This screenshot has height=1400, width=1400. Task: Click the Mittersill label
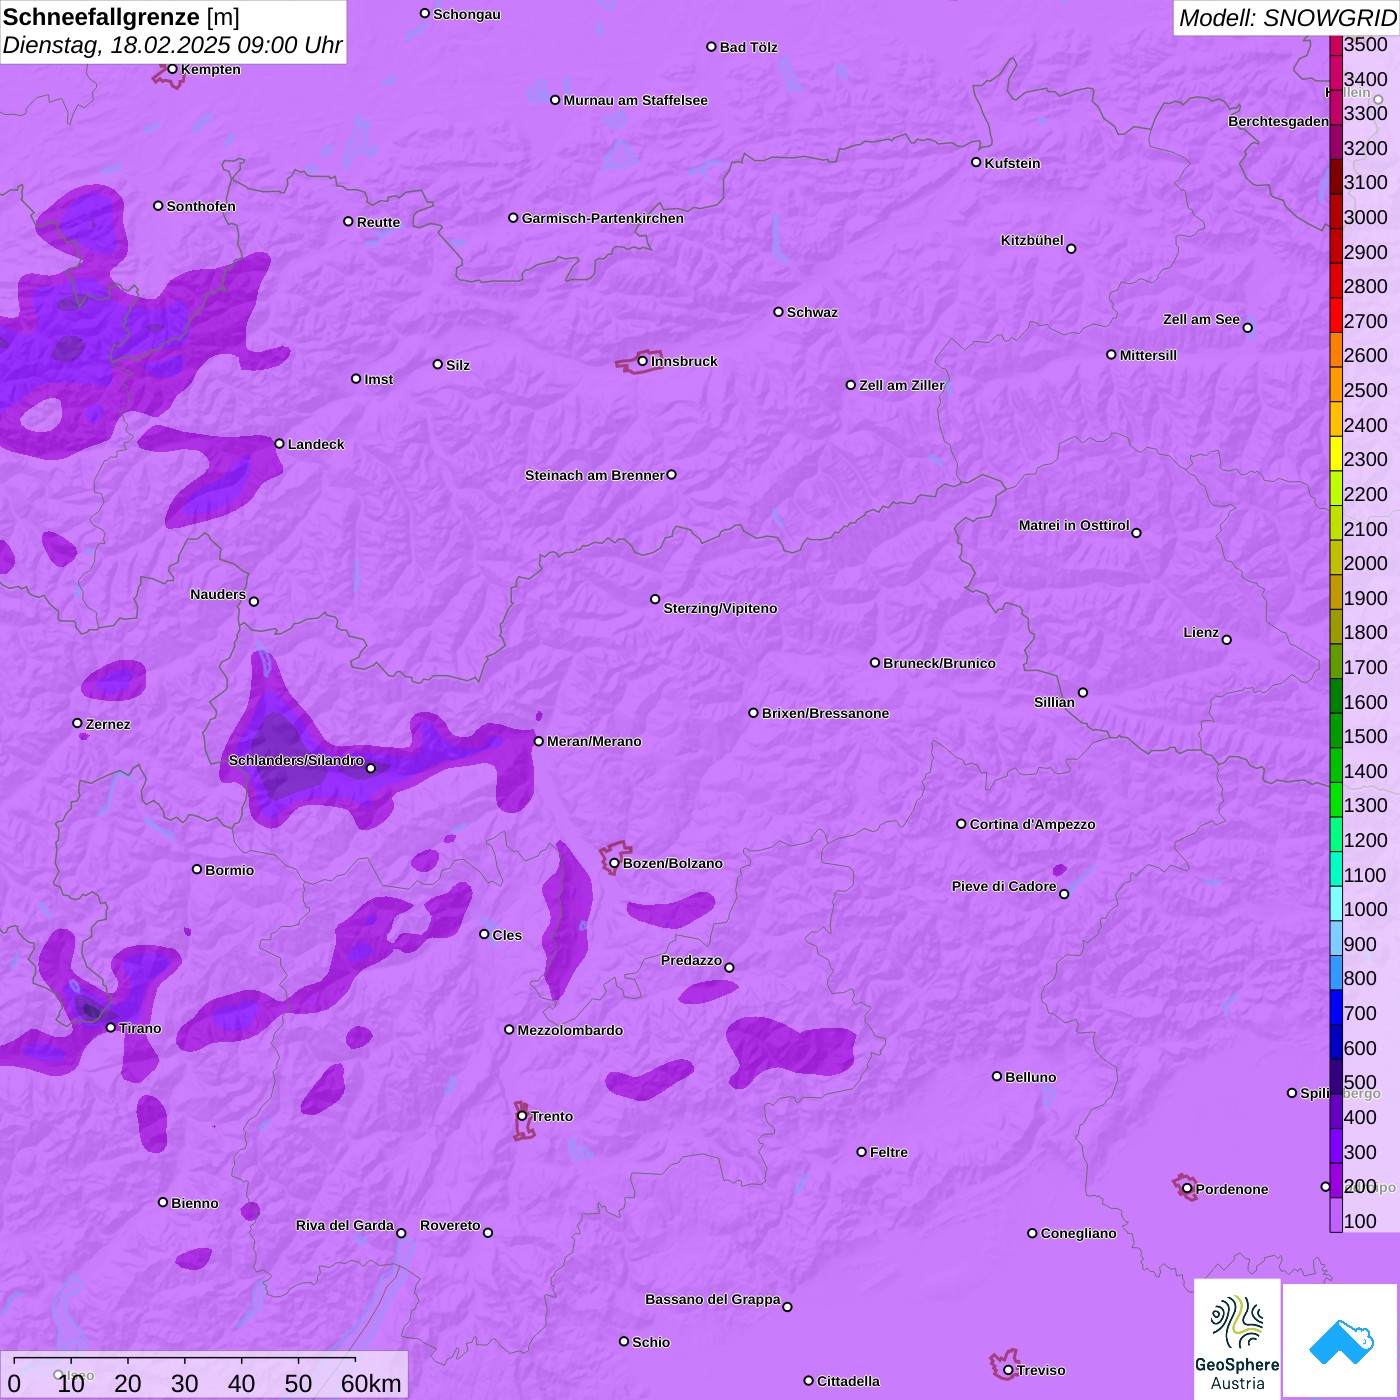point(1148,355)
